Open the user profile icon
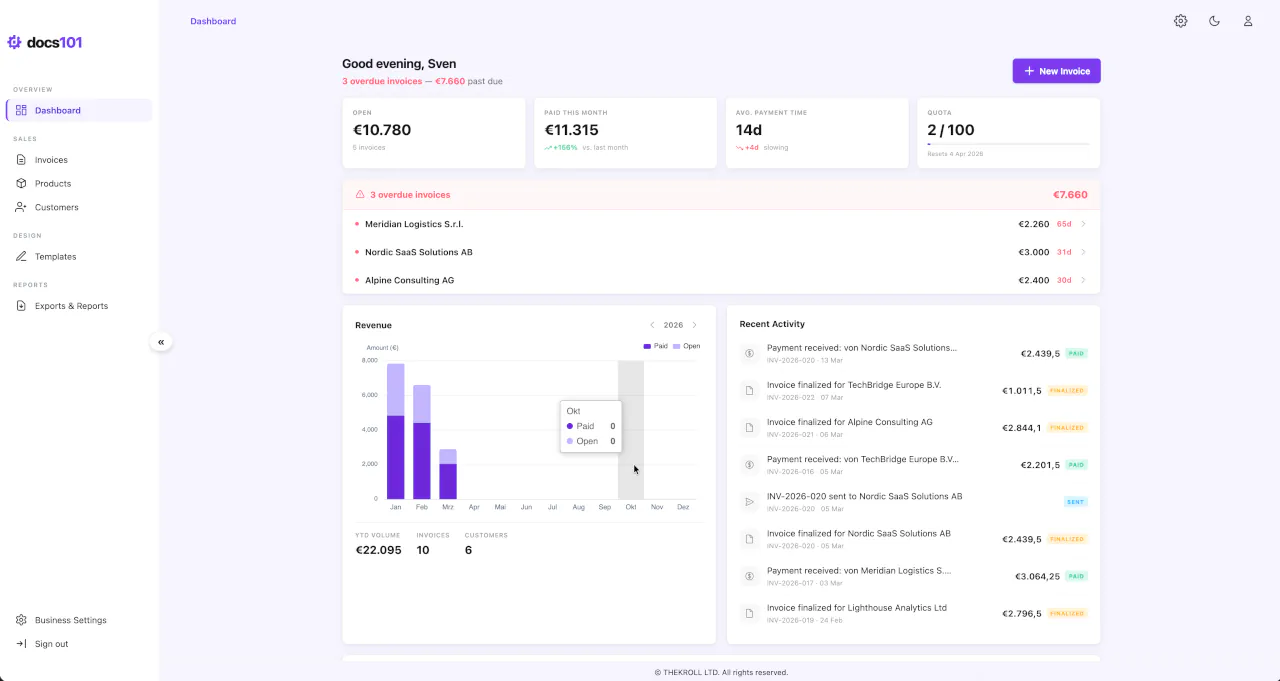The width and height of the screenshot is (1280, 681). point(1247,20)
